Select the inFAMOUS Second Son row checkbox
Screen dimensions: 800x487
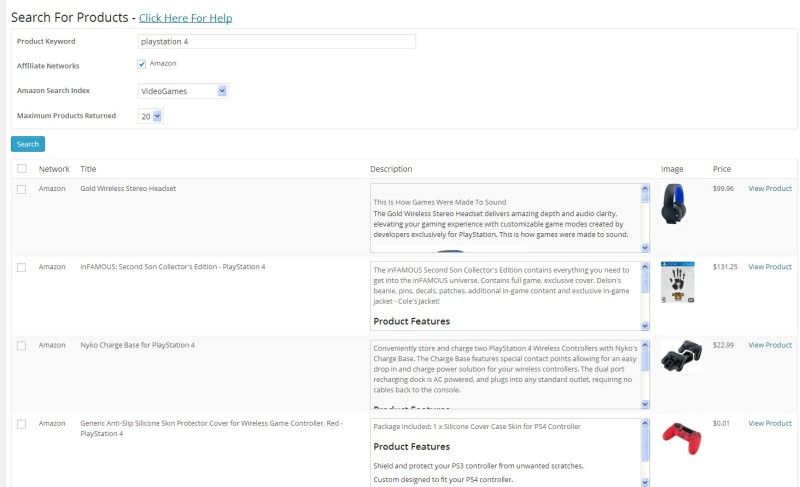click(x=21, y=267)
